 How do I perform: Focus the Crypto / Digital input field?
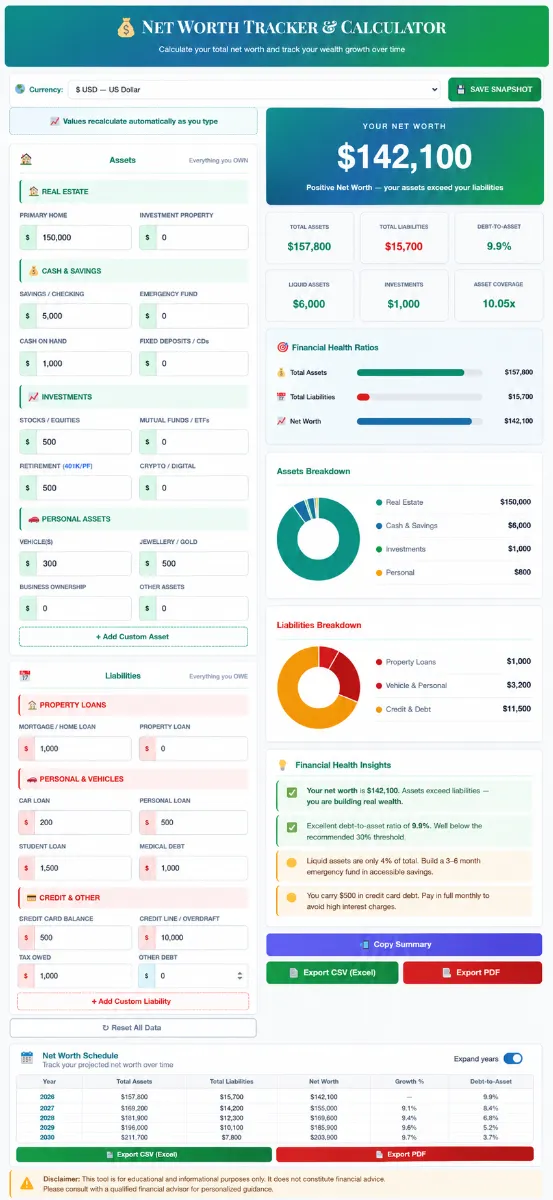tap(194, 488)
